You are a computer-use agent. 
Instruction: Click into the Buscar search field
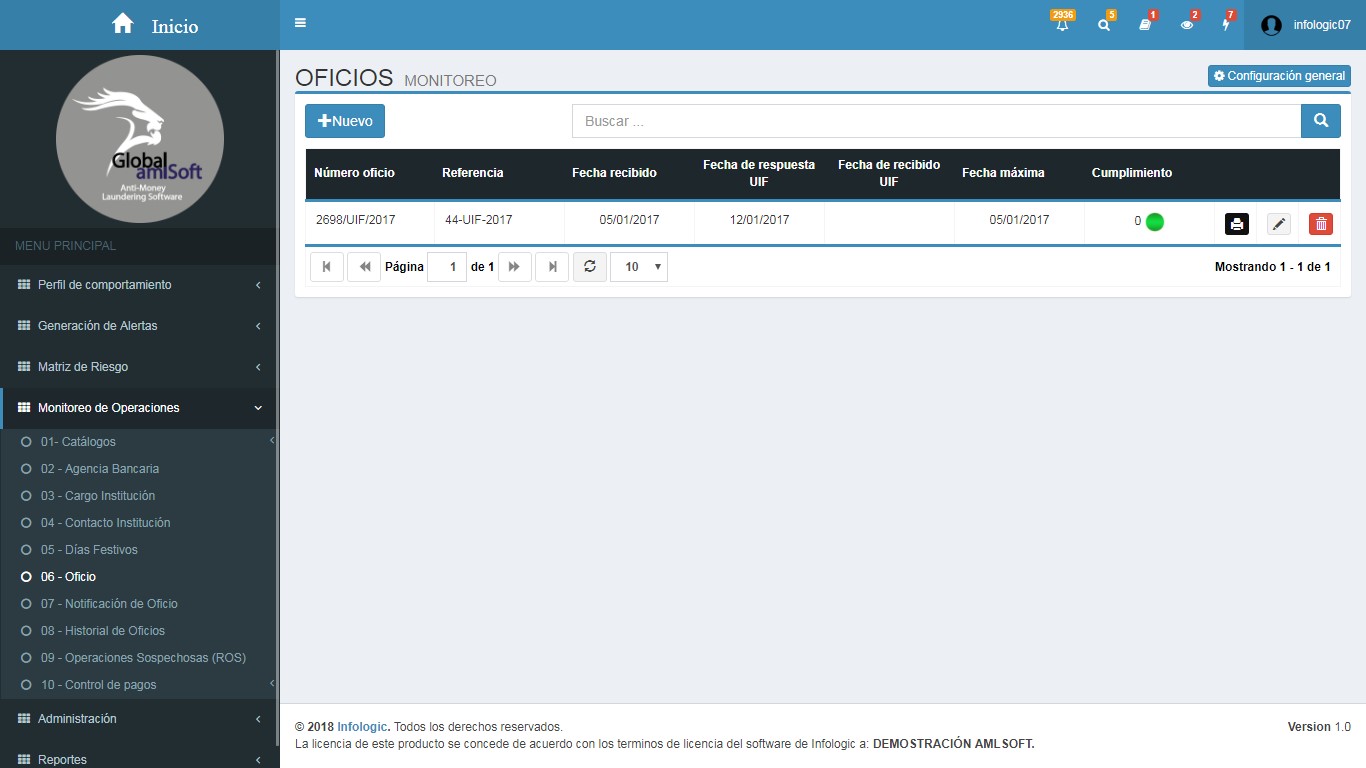pyautogui.click(x=936, y=121)
